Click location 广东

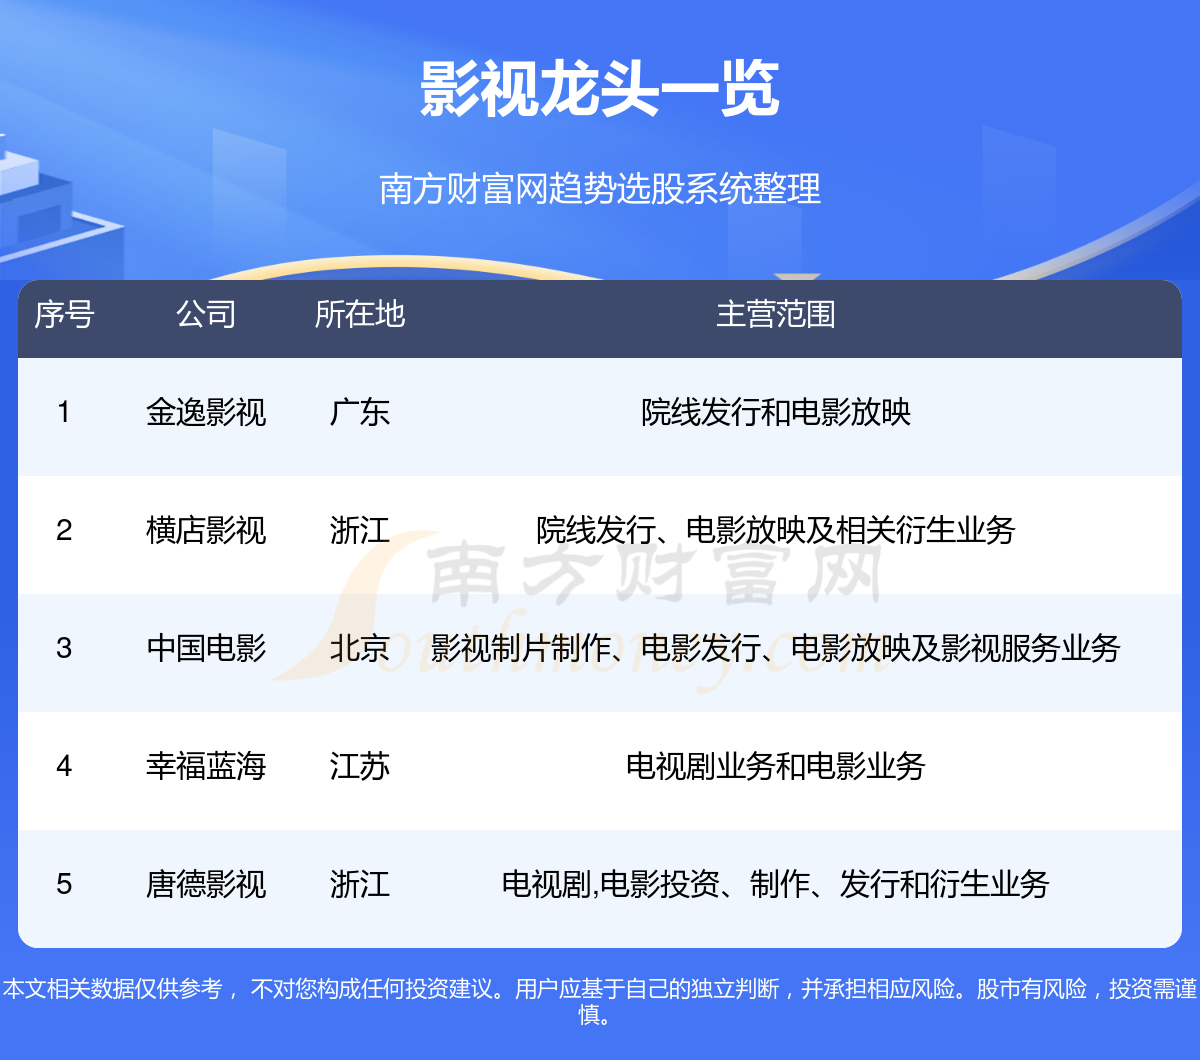(360, 412)
